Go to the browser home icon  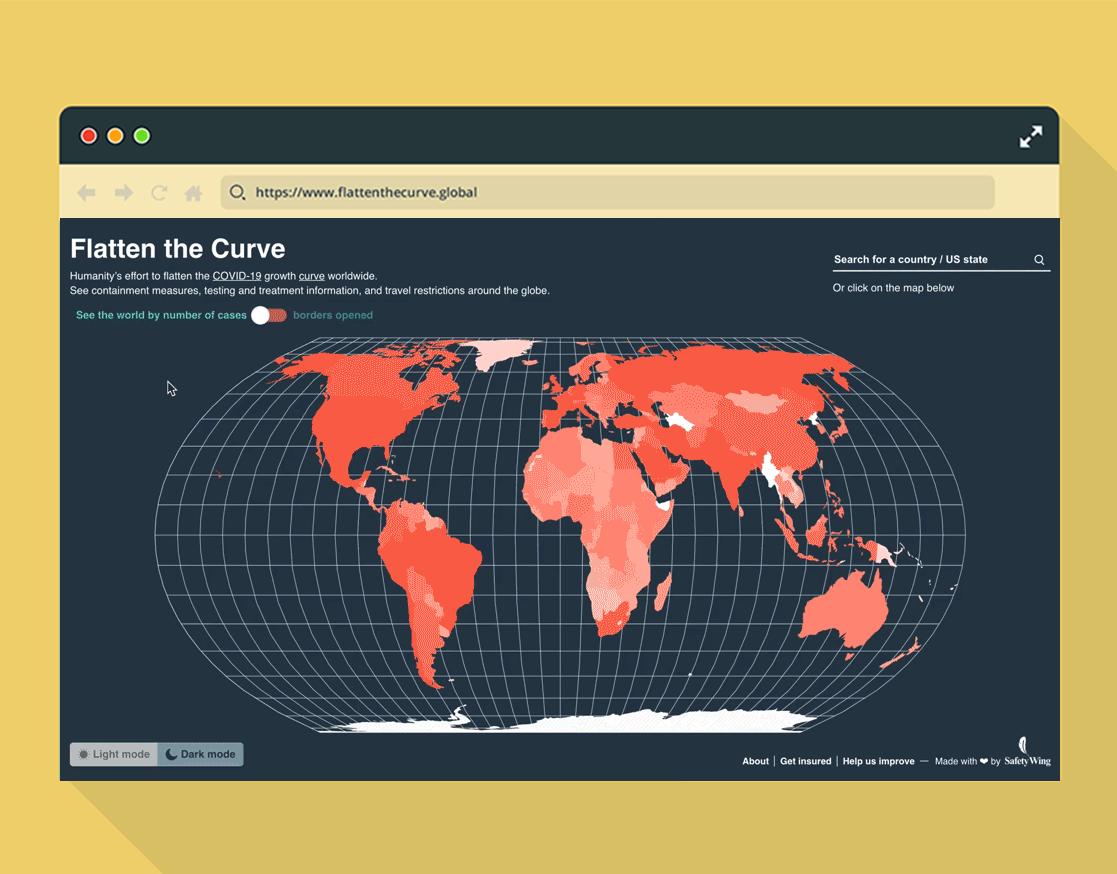click(193, 192)
